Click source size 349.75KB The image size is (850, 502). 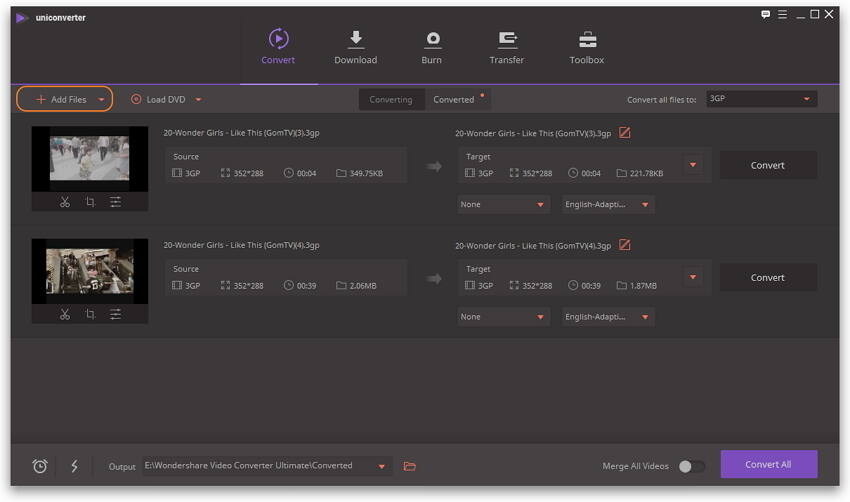pos(366,173)
